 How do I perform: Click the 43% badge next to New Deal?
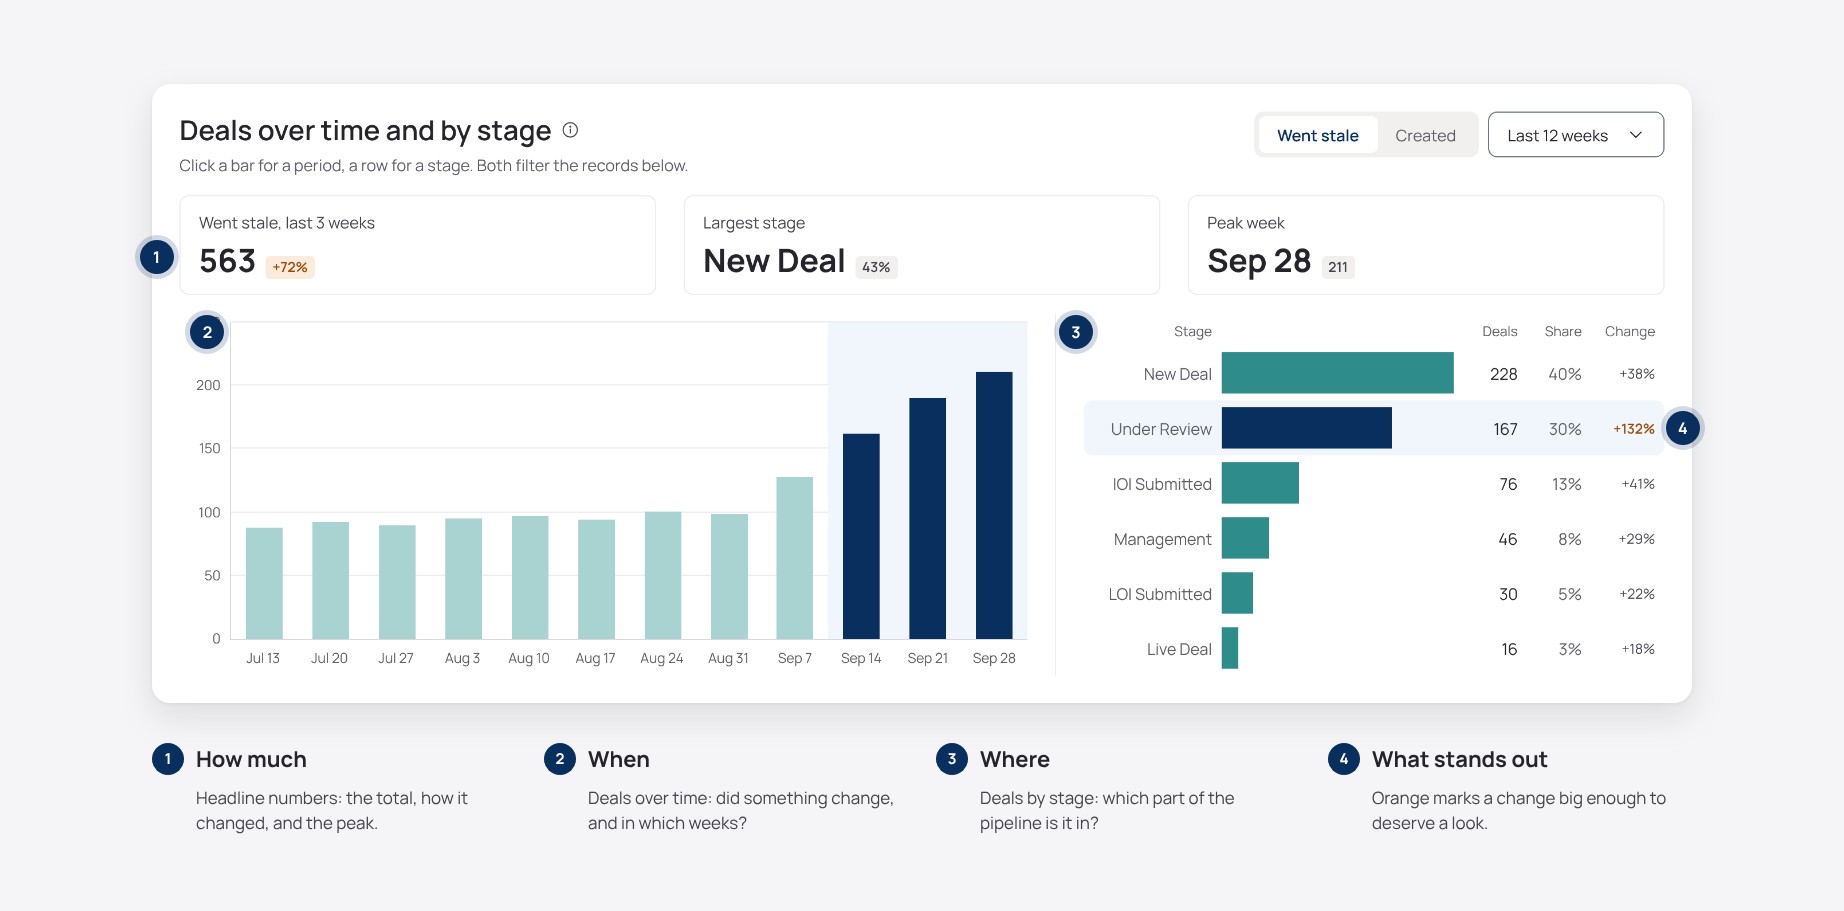(x=876, y=267)
